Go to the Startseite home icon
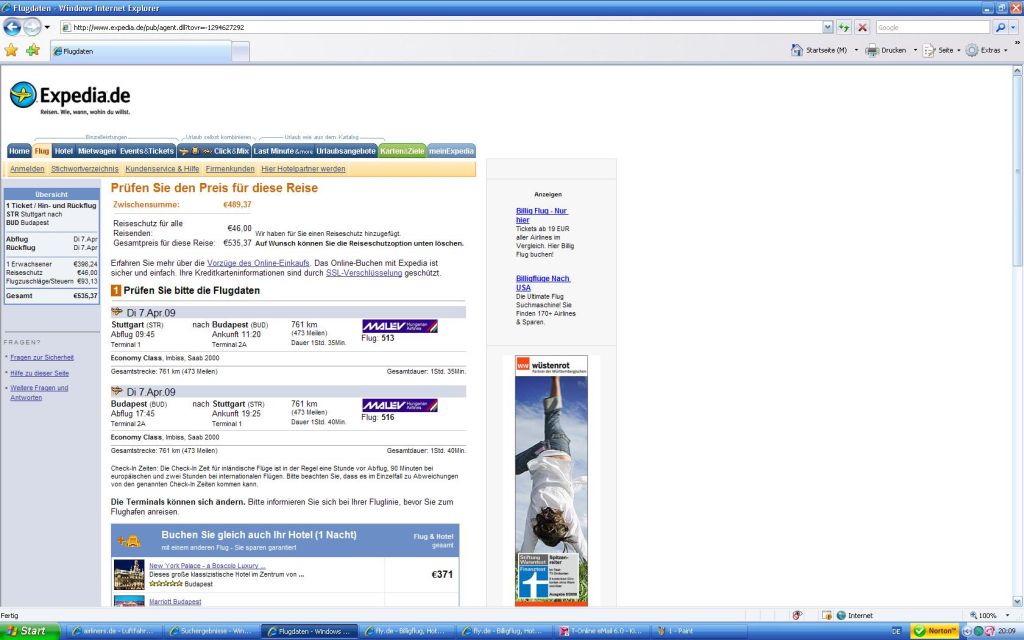The height and width of the screenshot is (640, 1024). [x=796, y=50]
